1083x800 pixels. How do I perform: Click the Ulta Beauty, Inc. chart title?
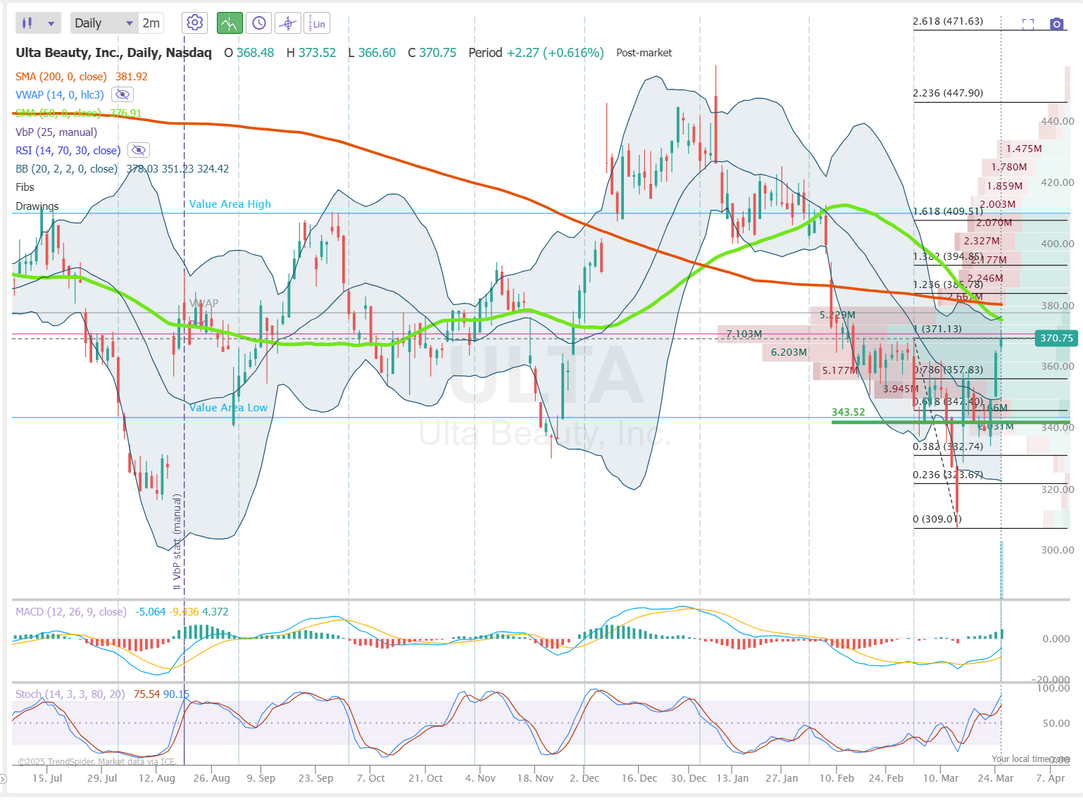[114, 53]
